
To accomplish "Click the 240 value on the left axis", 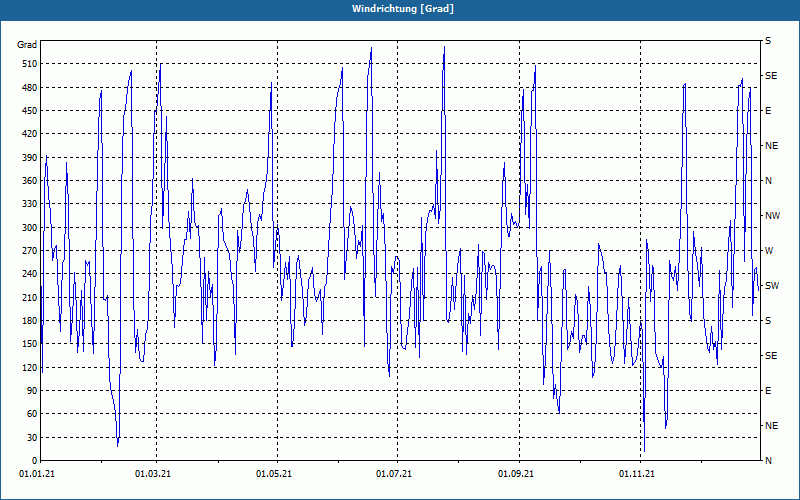I will point(30,273).
